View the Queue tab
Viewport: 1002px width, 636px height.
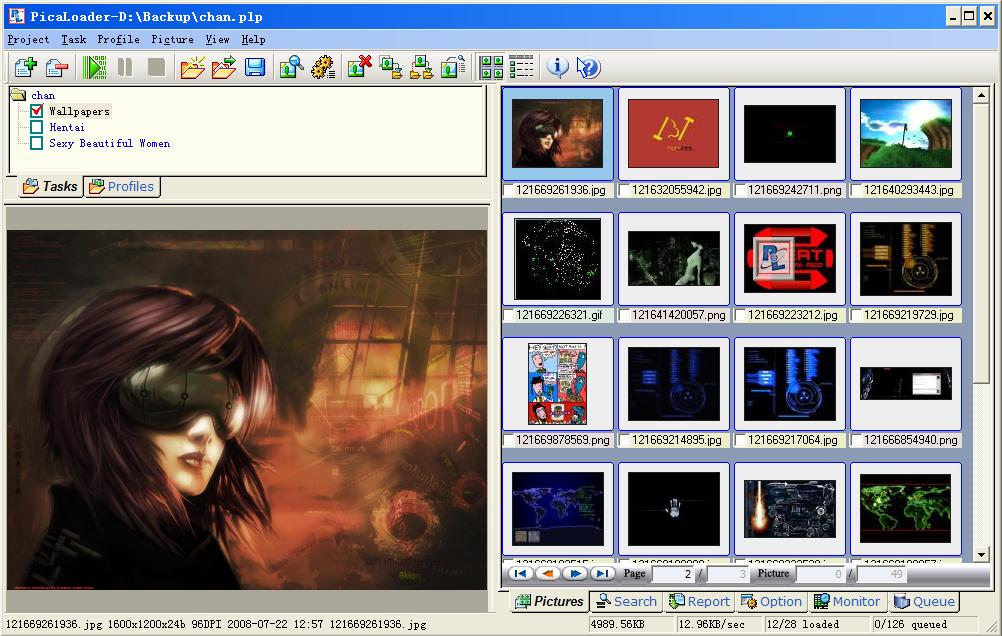click(x=925, y=601)
